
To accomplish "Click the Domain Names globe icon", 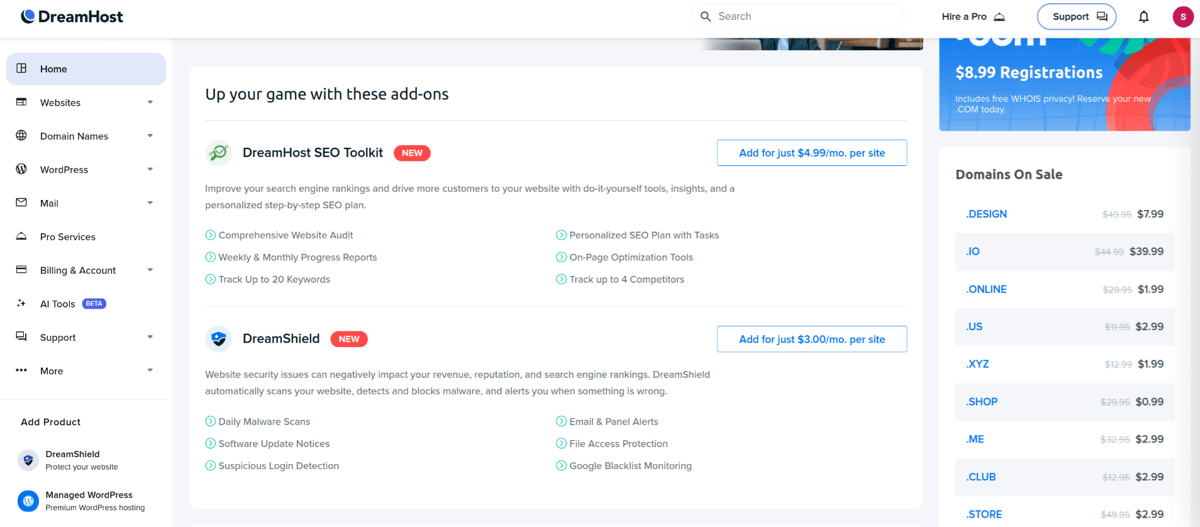I will pos(21,135).
